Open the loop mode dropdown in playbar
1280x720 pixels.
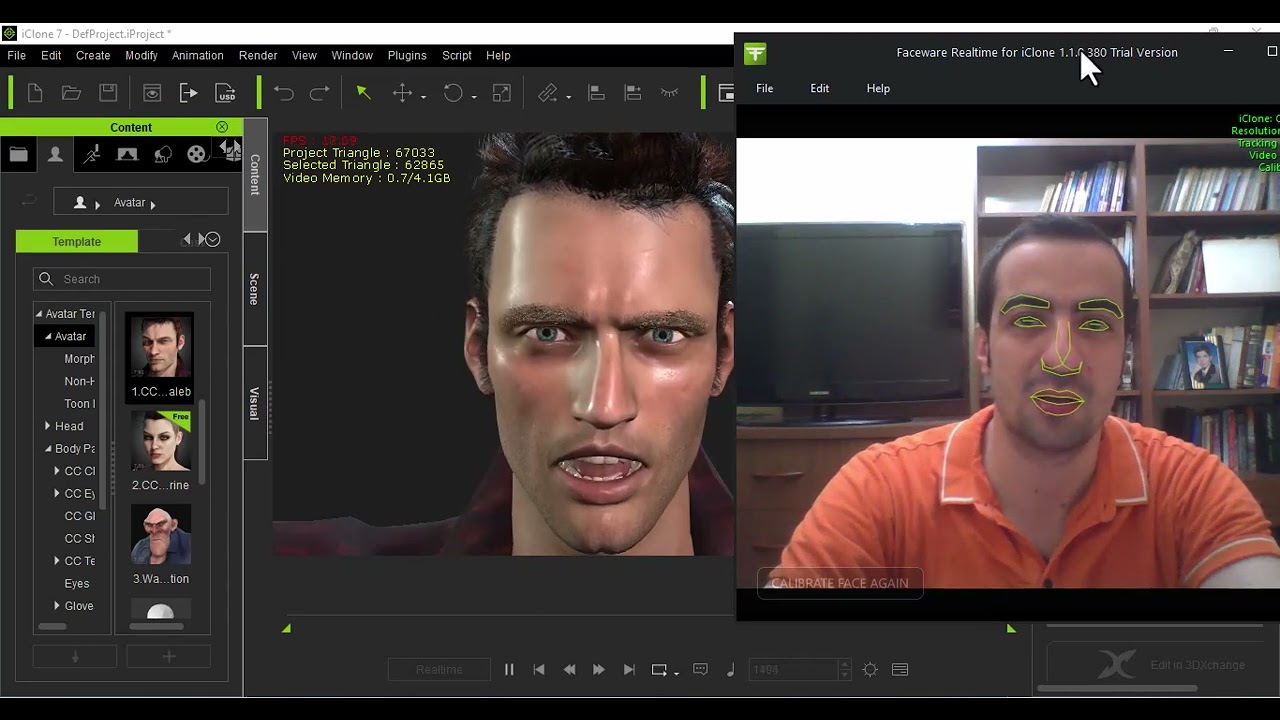[677, 673]
